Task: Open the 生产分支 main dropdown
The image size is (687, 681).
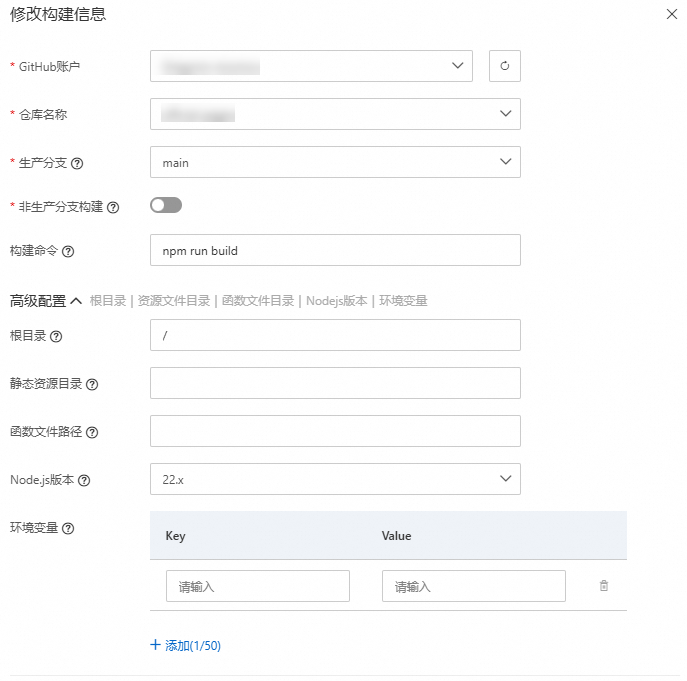Action: click(x=335, y=162)
